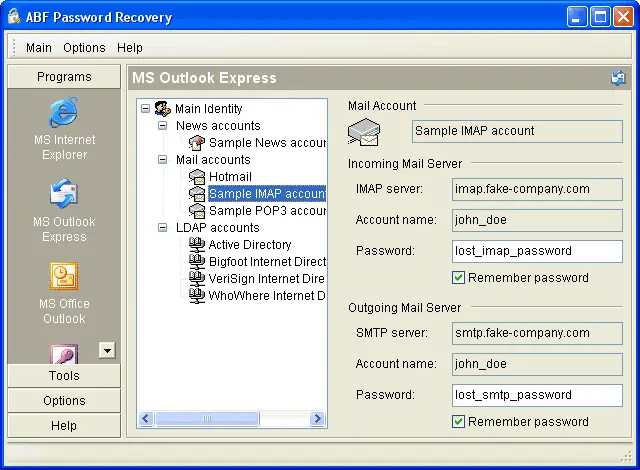Viewport: 640px width, 470px height.
Task: Open the MS Office Outlook sidebar icon
Action: pos(64,276)
